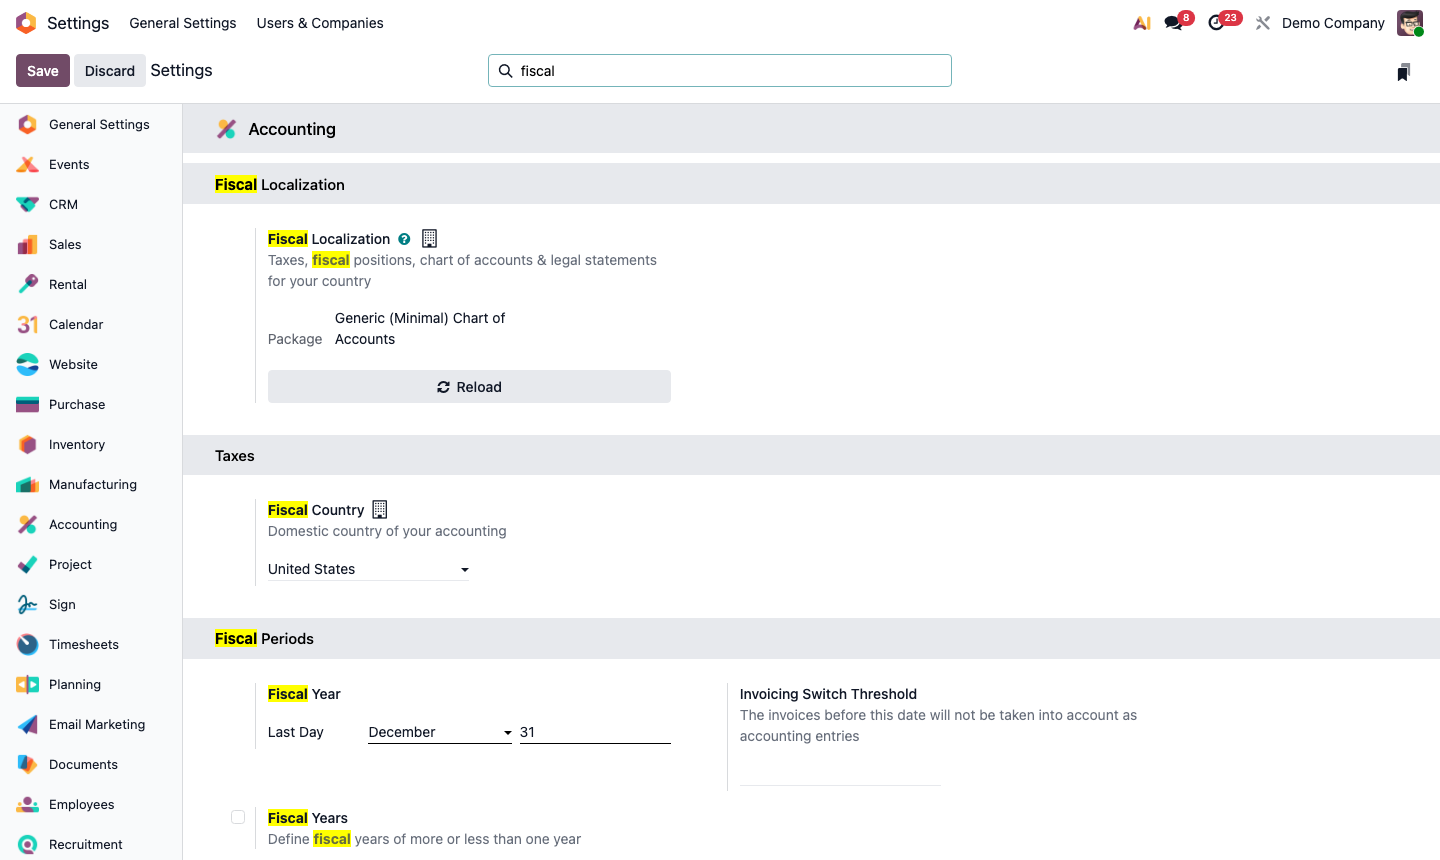The image size is (1440, 860).
Task: Open the Accounting app icon in sidebar
Action: coord(26,524)
